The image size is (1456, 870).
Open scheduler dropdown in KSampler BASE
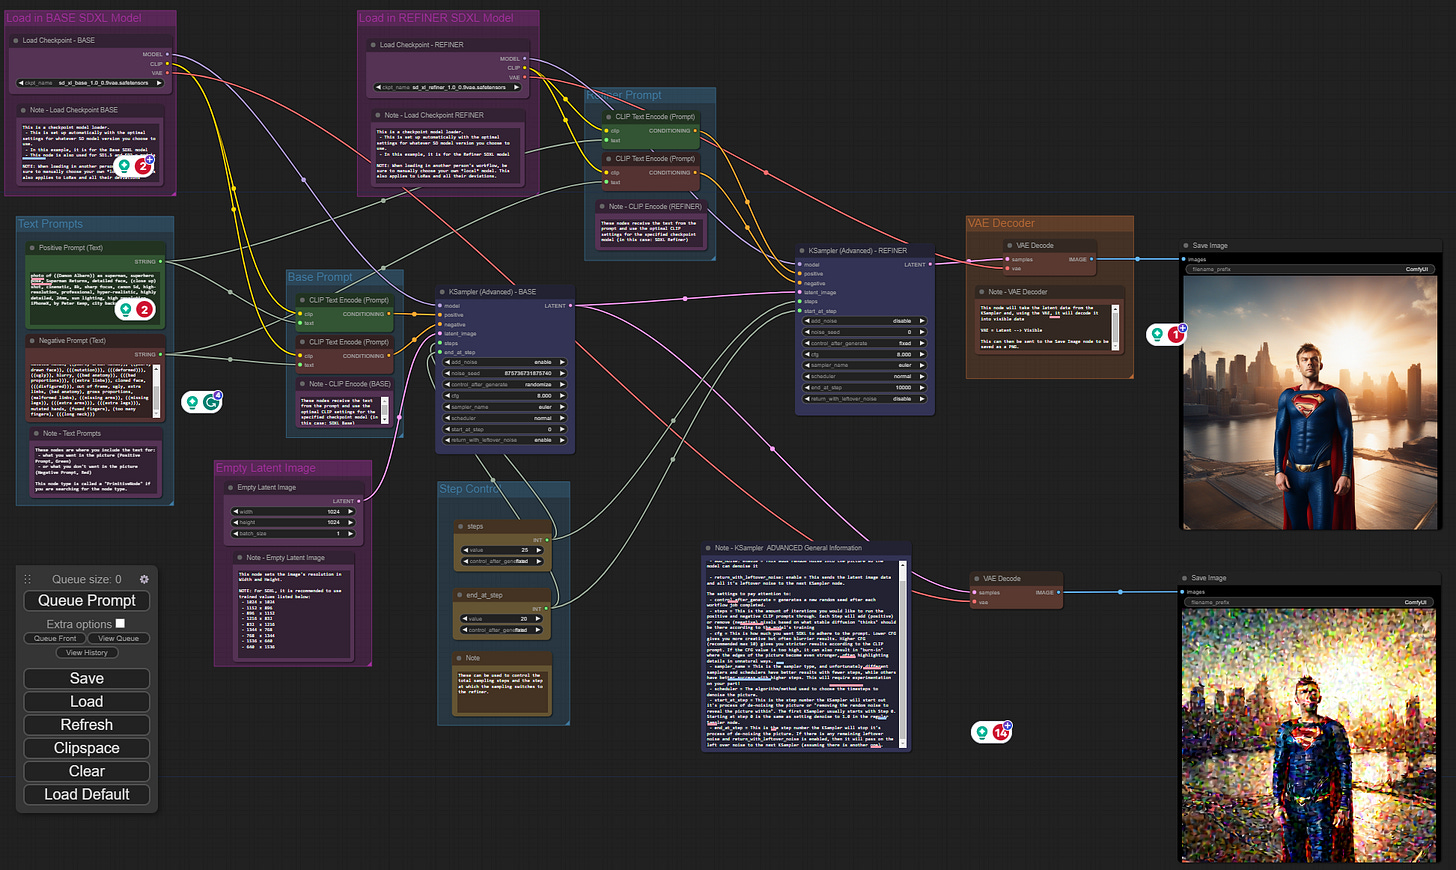[505, 418]
